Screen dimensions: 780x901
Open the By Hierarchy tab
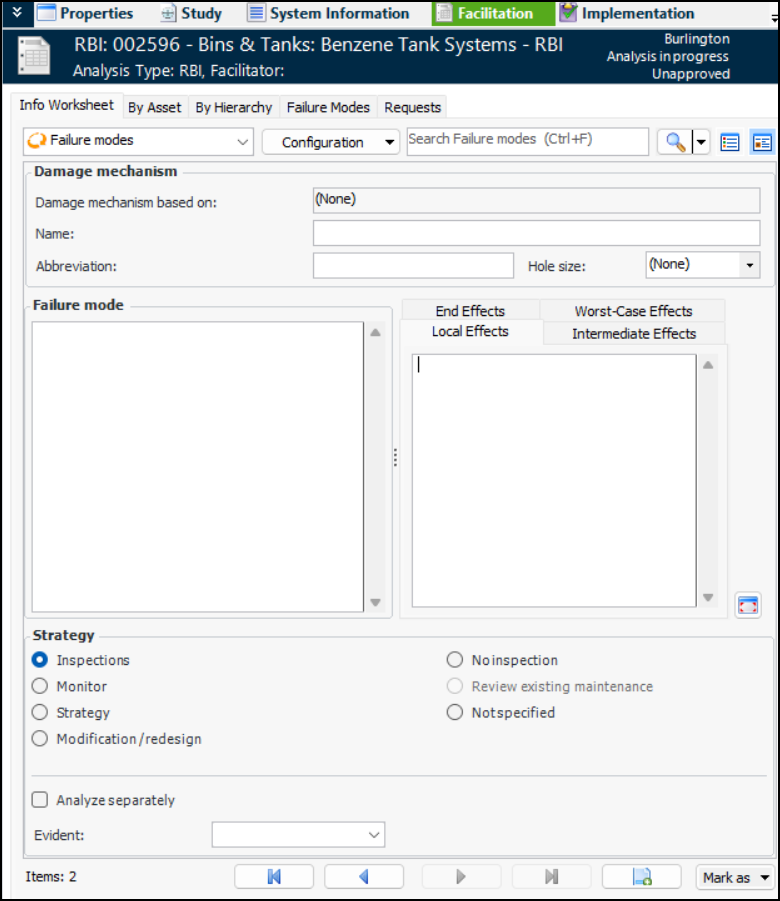(x=233, y=107)
